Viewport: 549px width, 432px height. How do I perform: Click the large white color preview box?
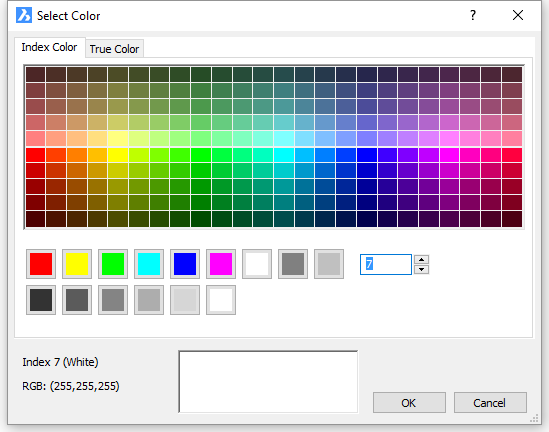[268, 382]
